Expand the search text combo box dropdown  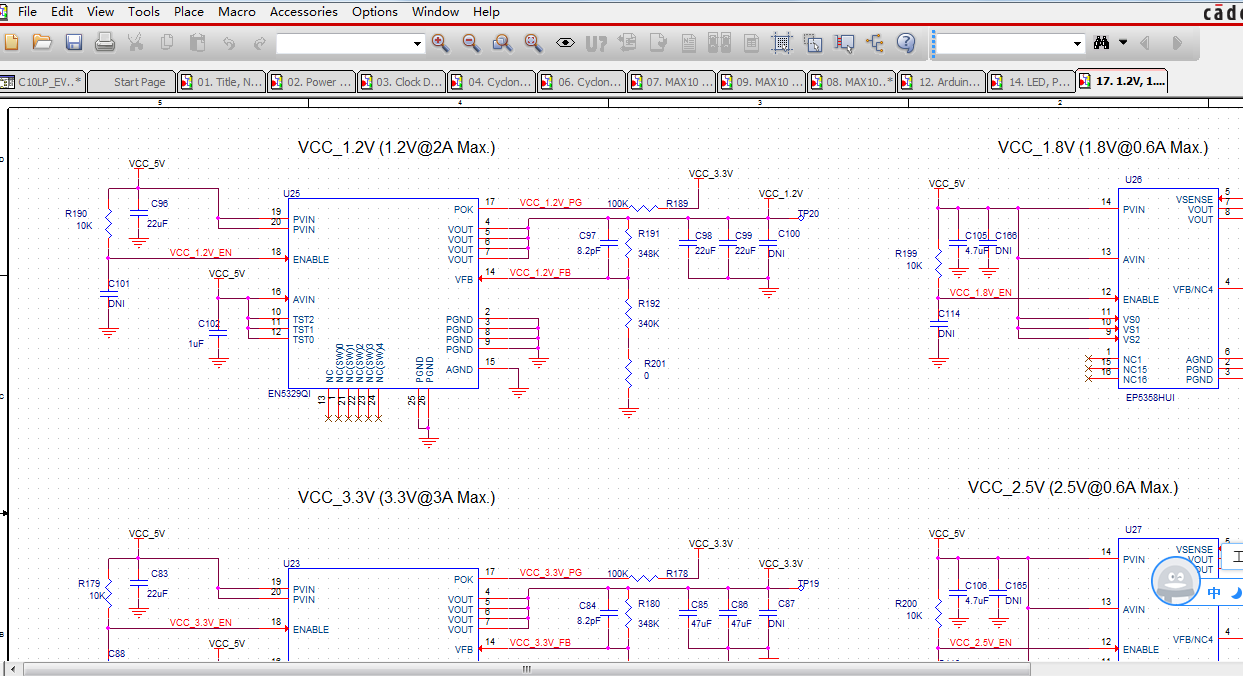(1077, 44)
